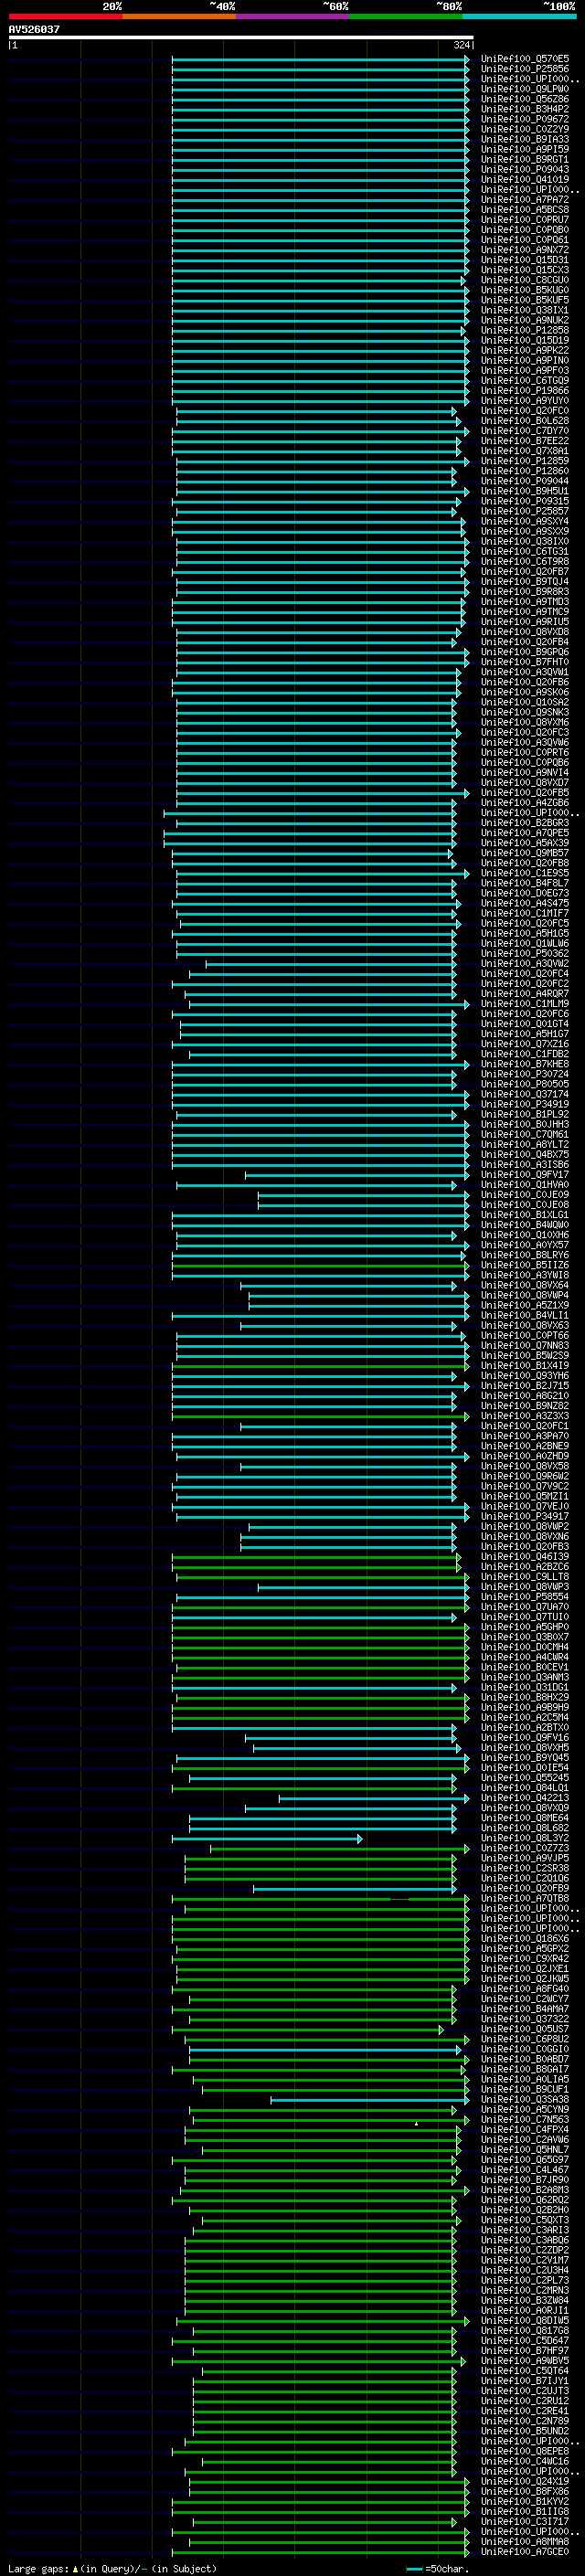This screenshot has width=585, height=2576.
Task: Click the short alignment bar of UniRef100_Q8L3Y2
Action: click(267, 1838)
